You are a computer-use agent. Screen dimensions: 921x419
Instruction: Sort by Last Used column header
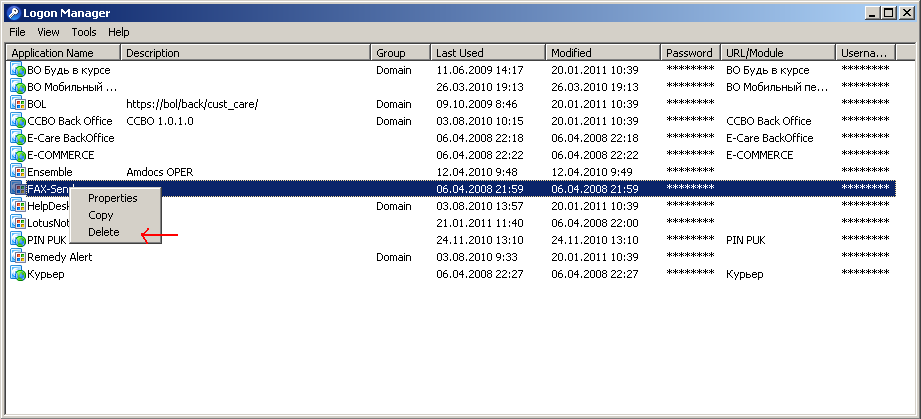tap(488, 53)
